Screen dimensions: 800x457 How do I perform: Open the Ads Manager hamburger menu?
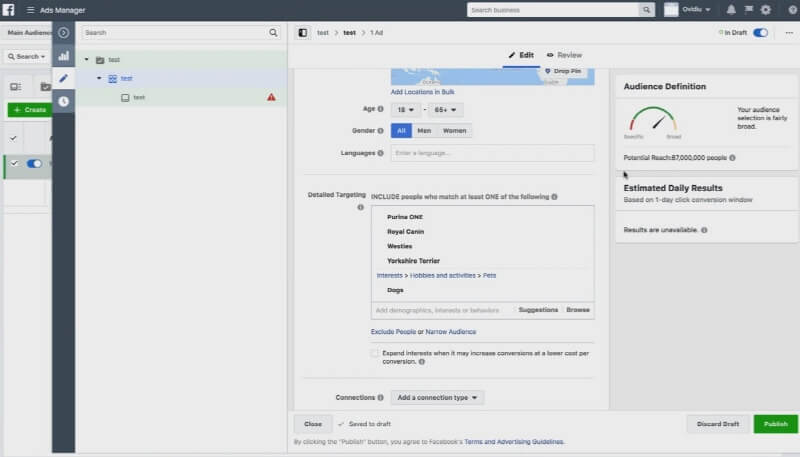[31, 10]
